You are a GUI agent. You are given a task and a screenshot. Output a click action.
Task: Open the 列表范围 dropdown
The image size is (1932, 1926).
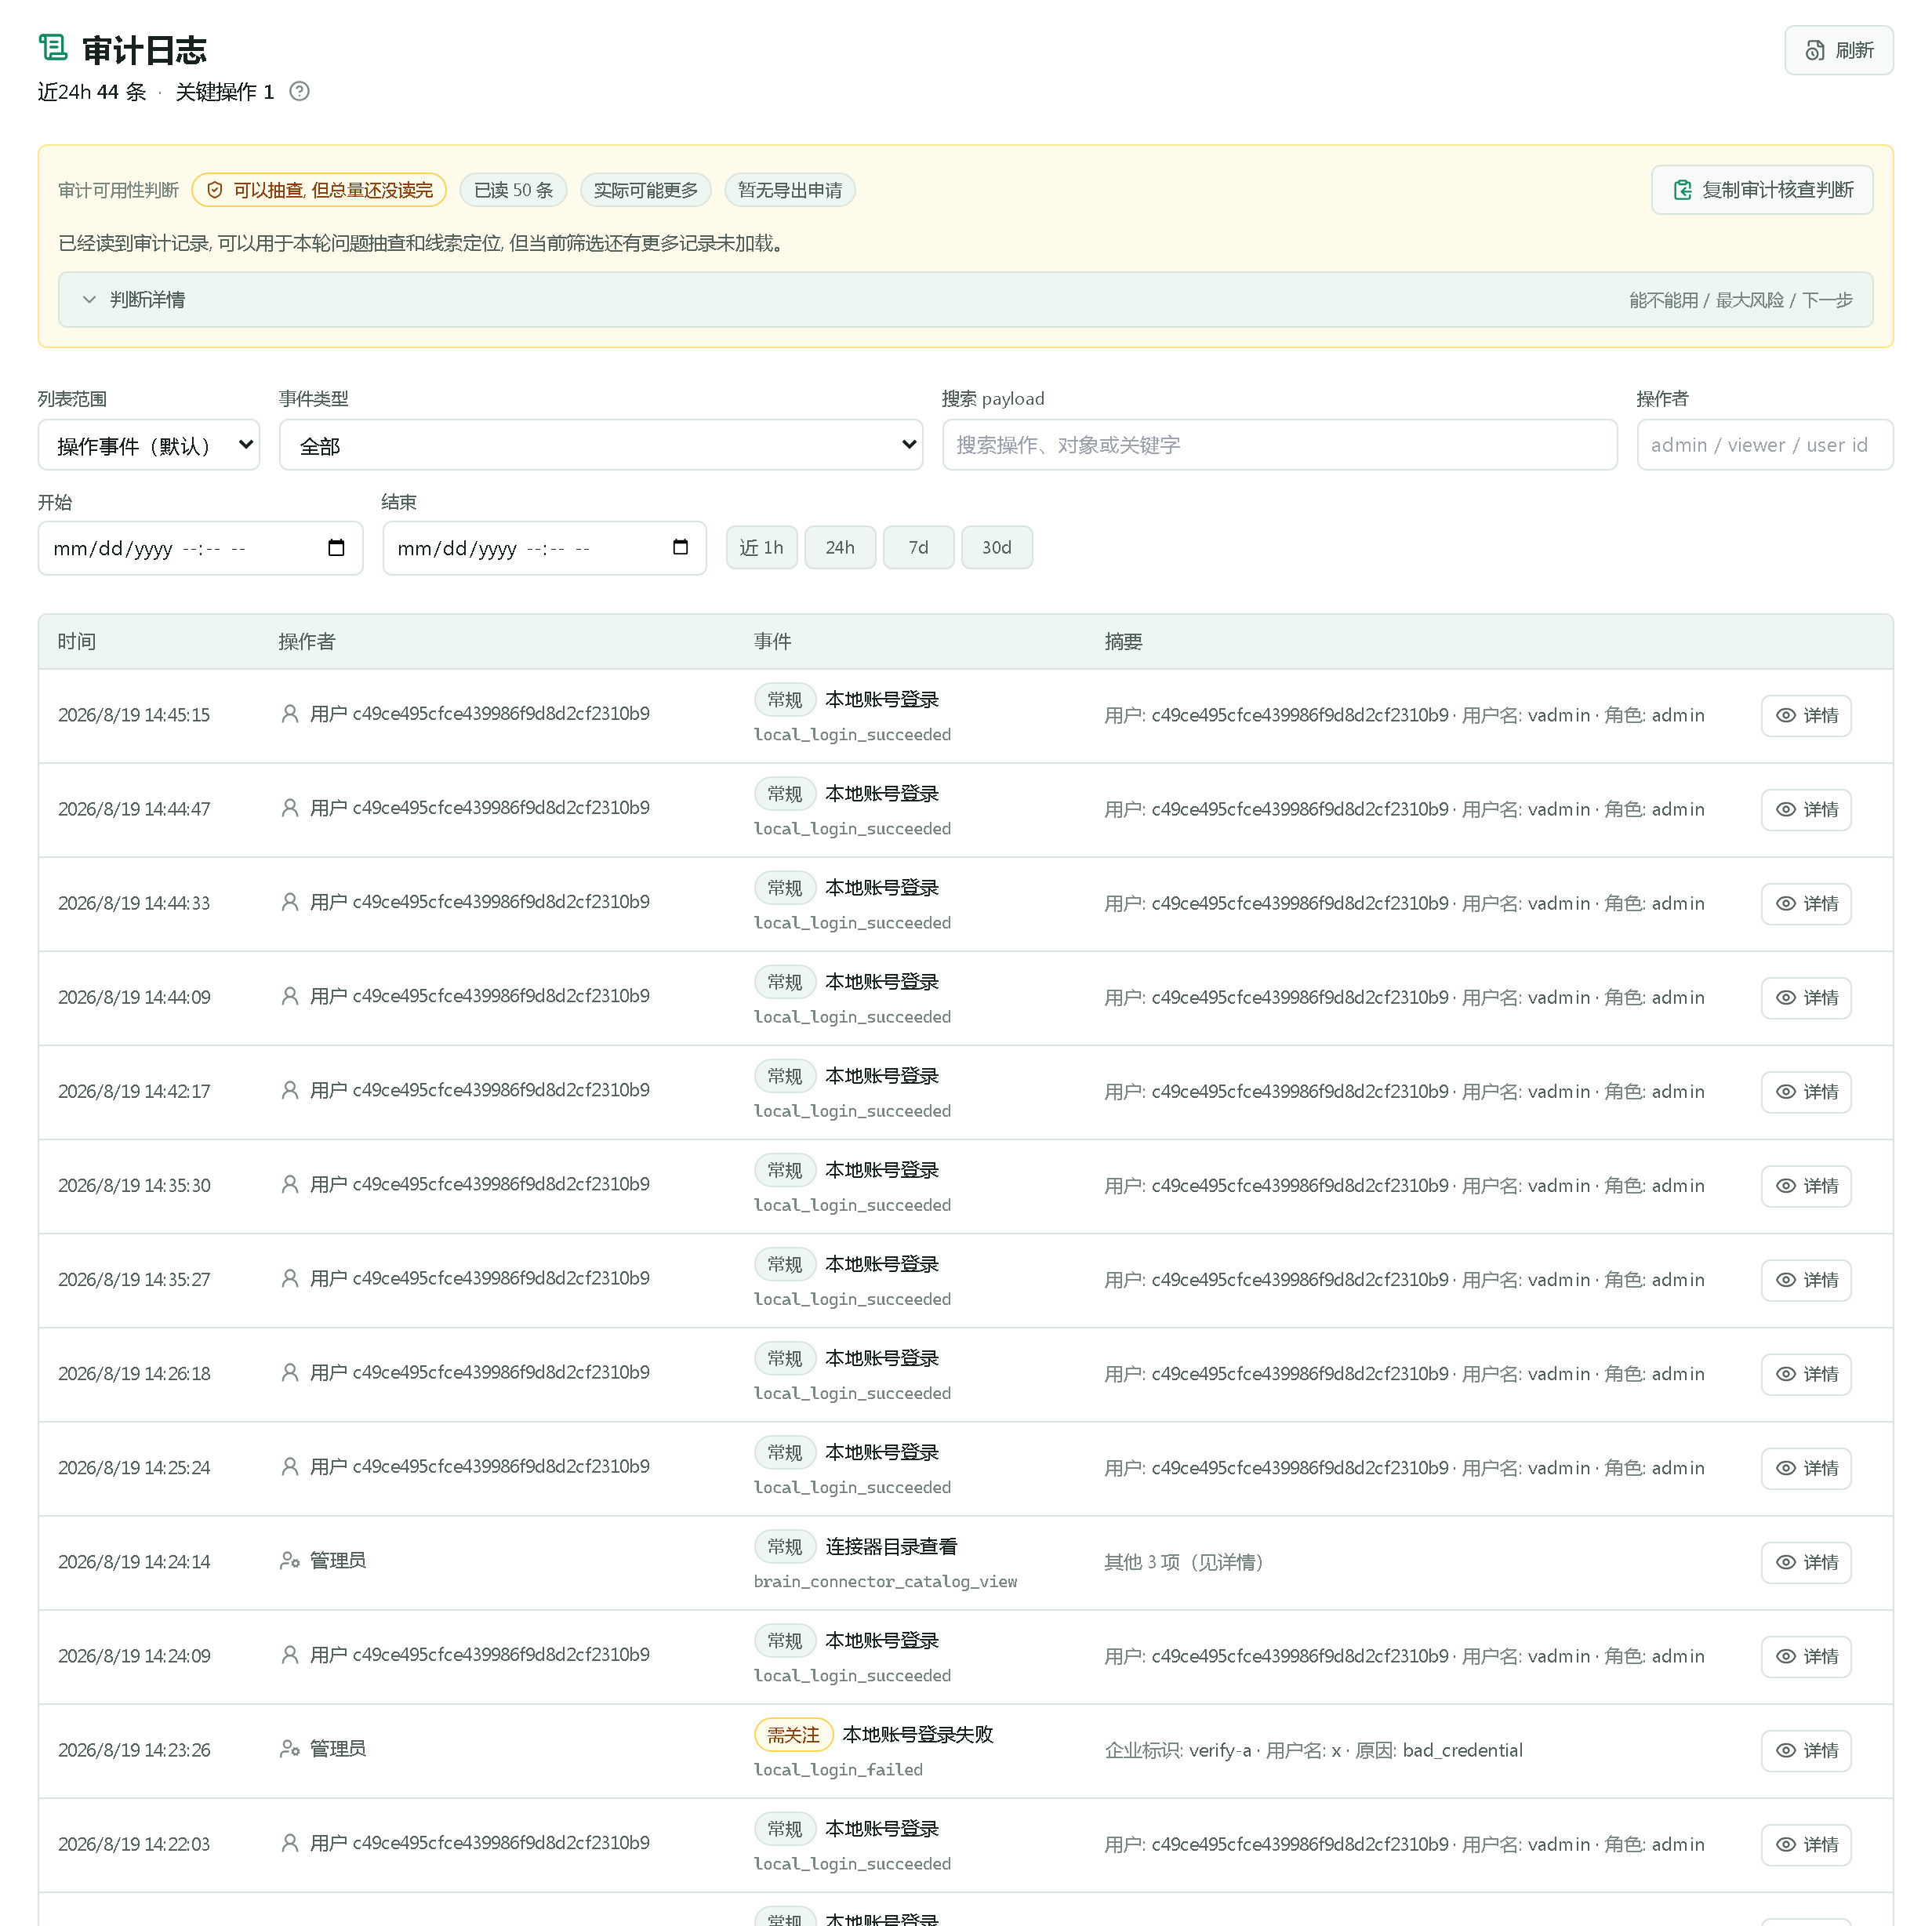[x=149, y=445]
